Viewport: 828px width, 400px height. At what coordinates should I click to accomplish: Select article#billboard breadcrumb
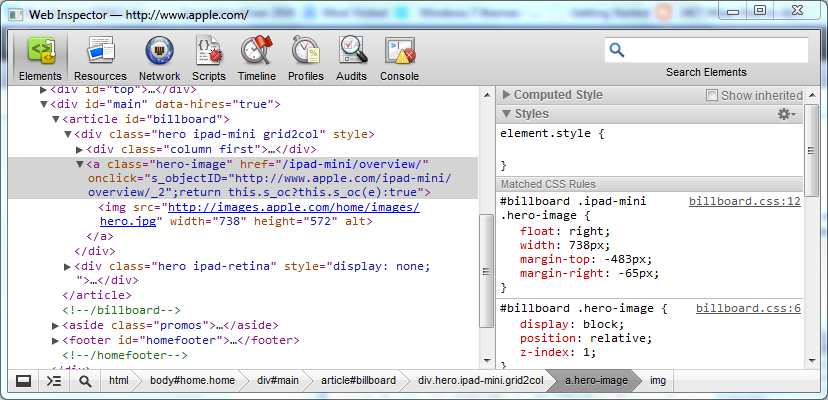[x=358, y=380]
